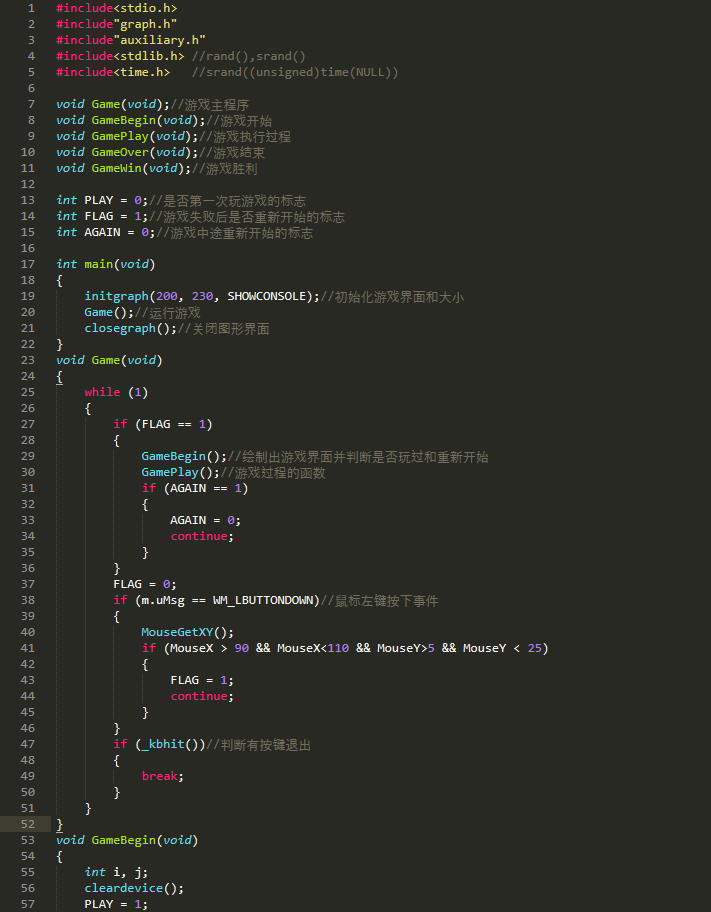Viewport: 711px width, 912px height.
Task: Click the break; statement
Action: pyautogui.click(x=163, y=776)
